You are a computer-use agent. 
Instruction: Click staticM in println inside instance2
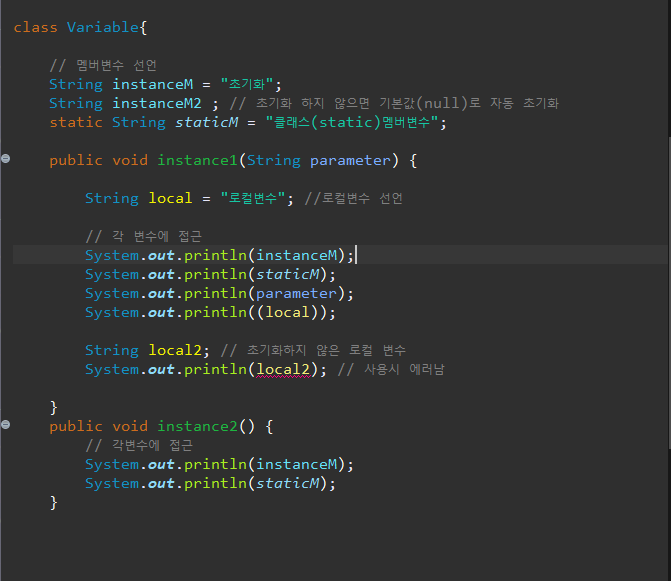click(x=288, y=483)
